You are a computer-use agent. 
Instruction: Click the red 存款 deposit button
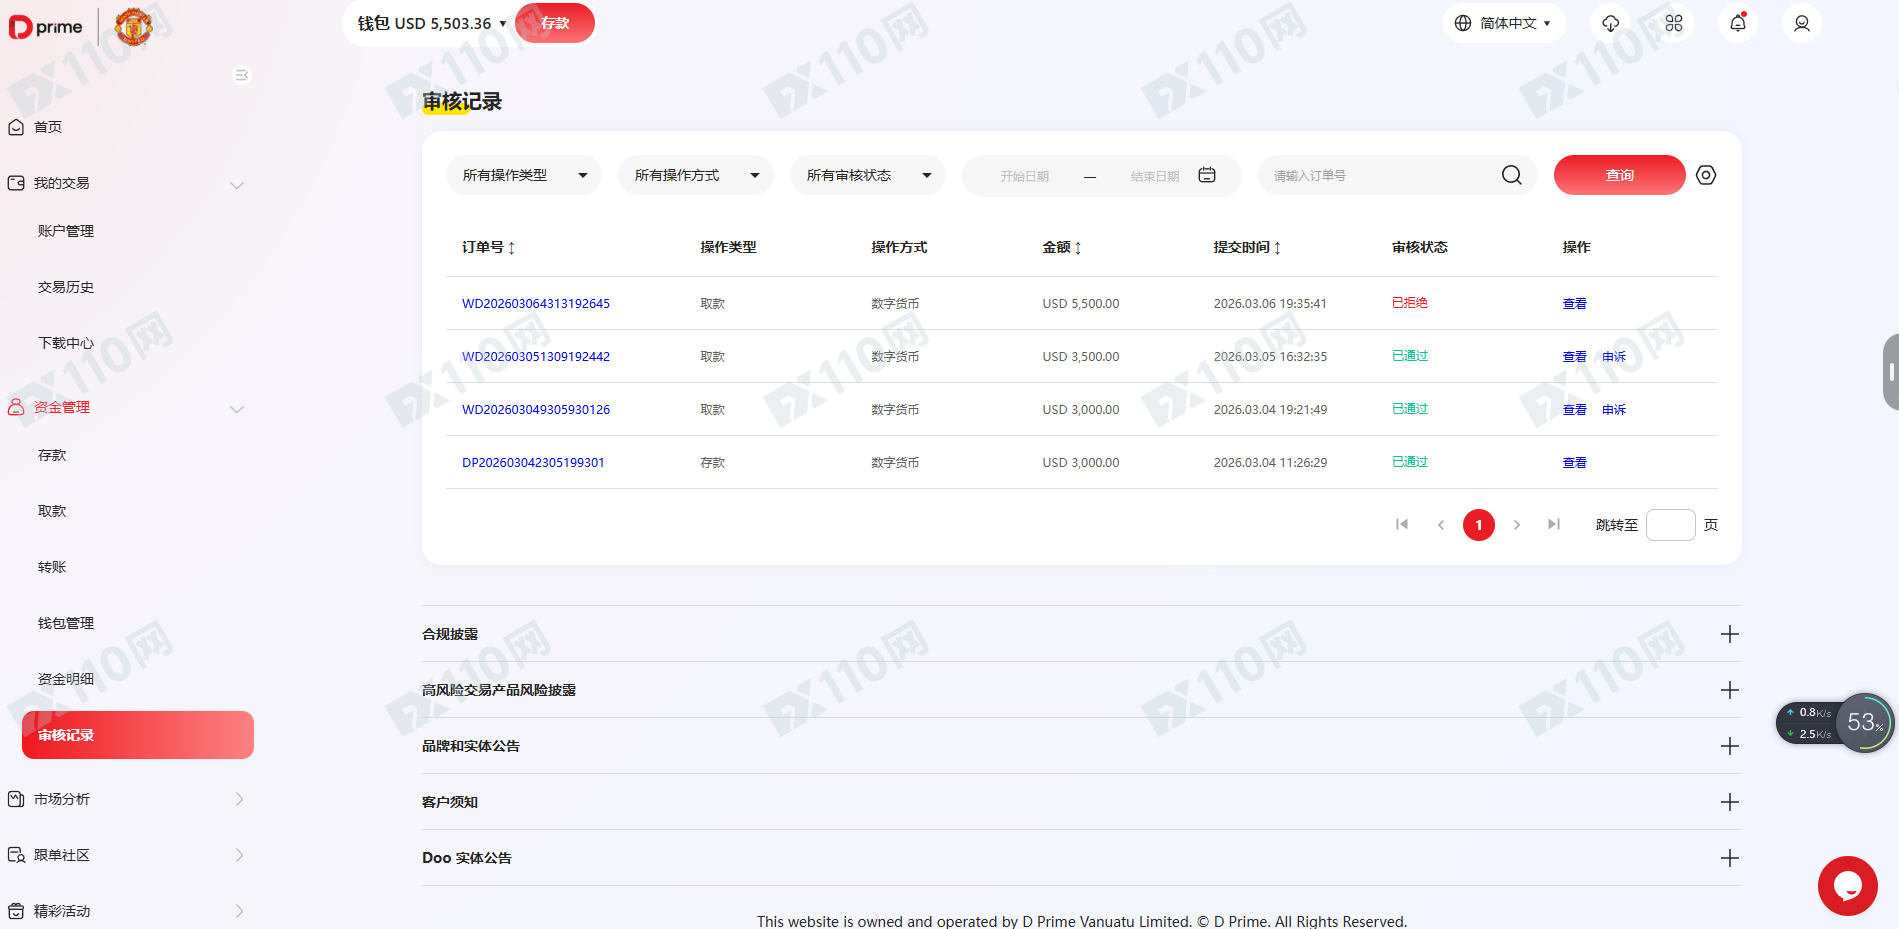tap(554, 22)
